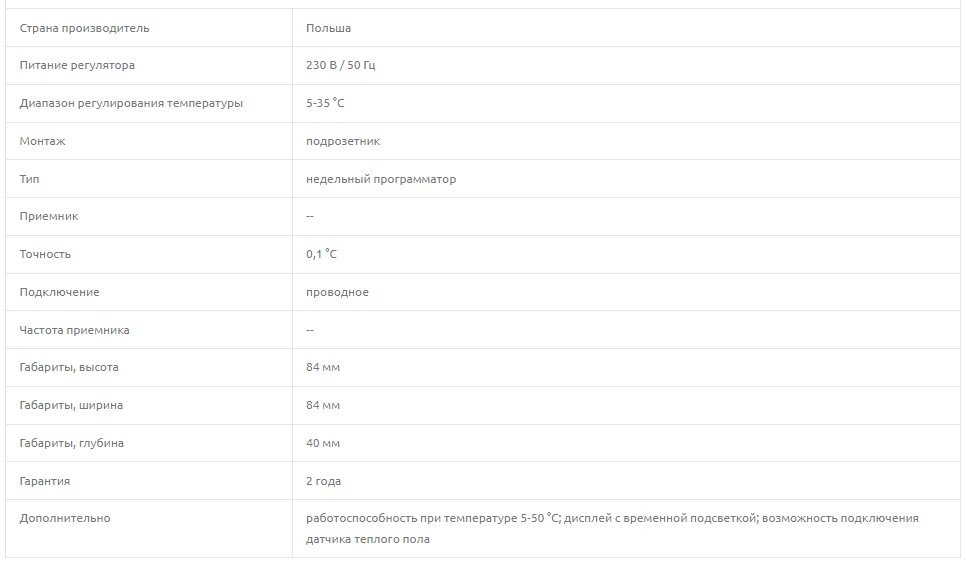Click the "0,1 °C" accuracy value
The image size is (967, 563).
point(321,254)
